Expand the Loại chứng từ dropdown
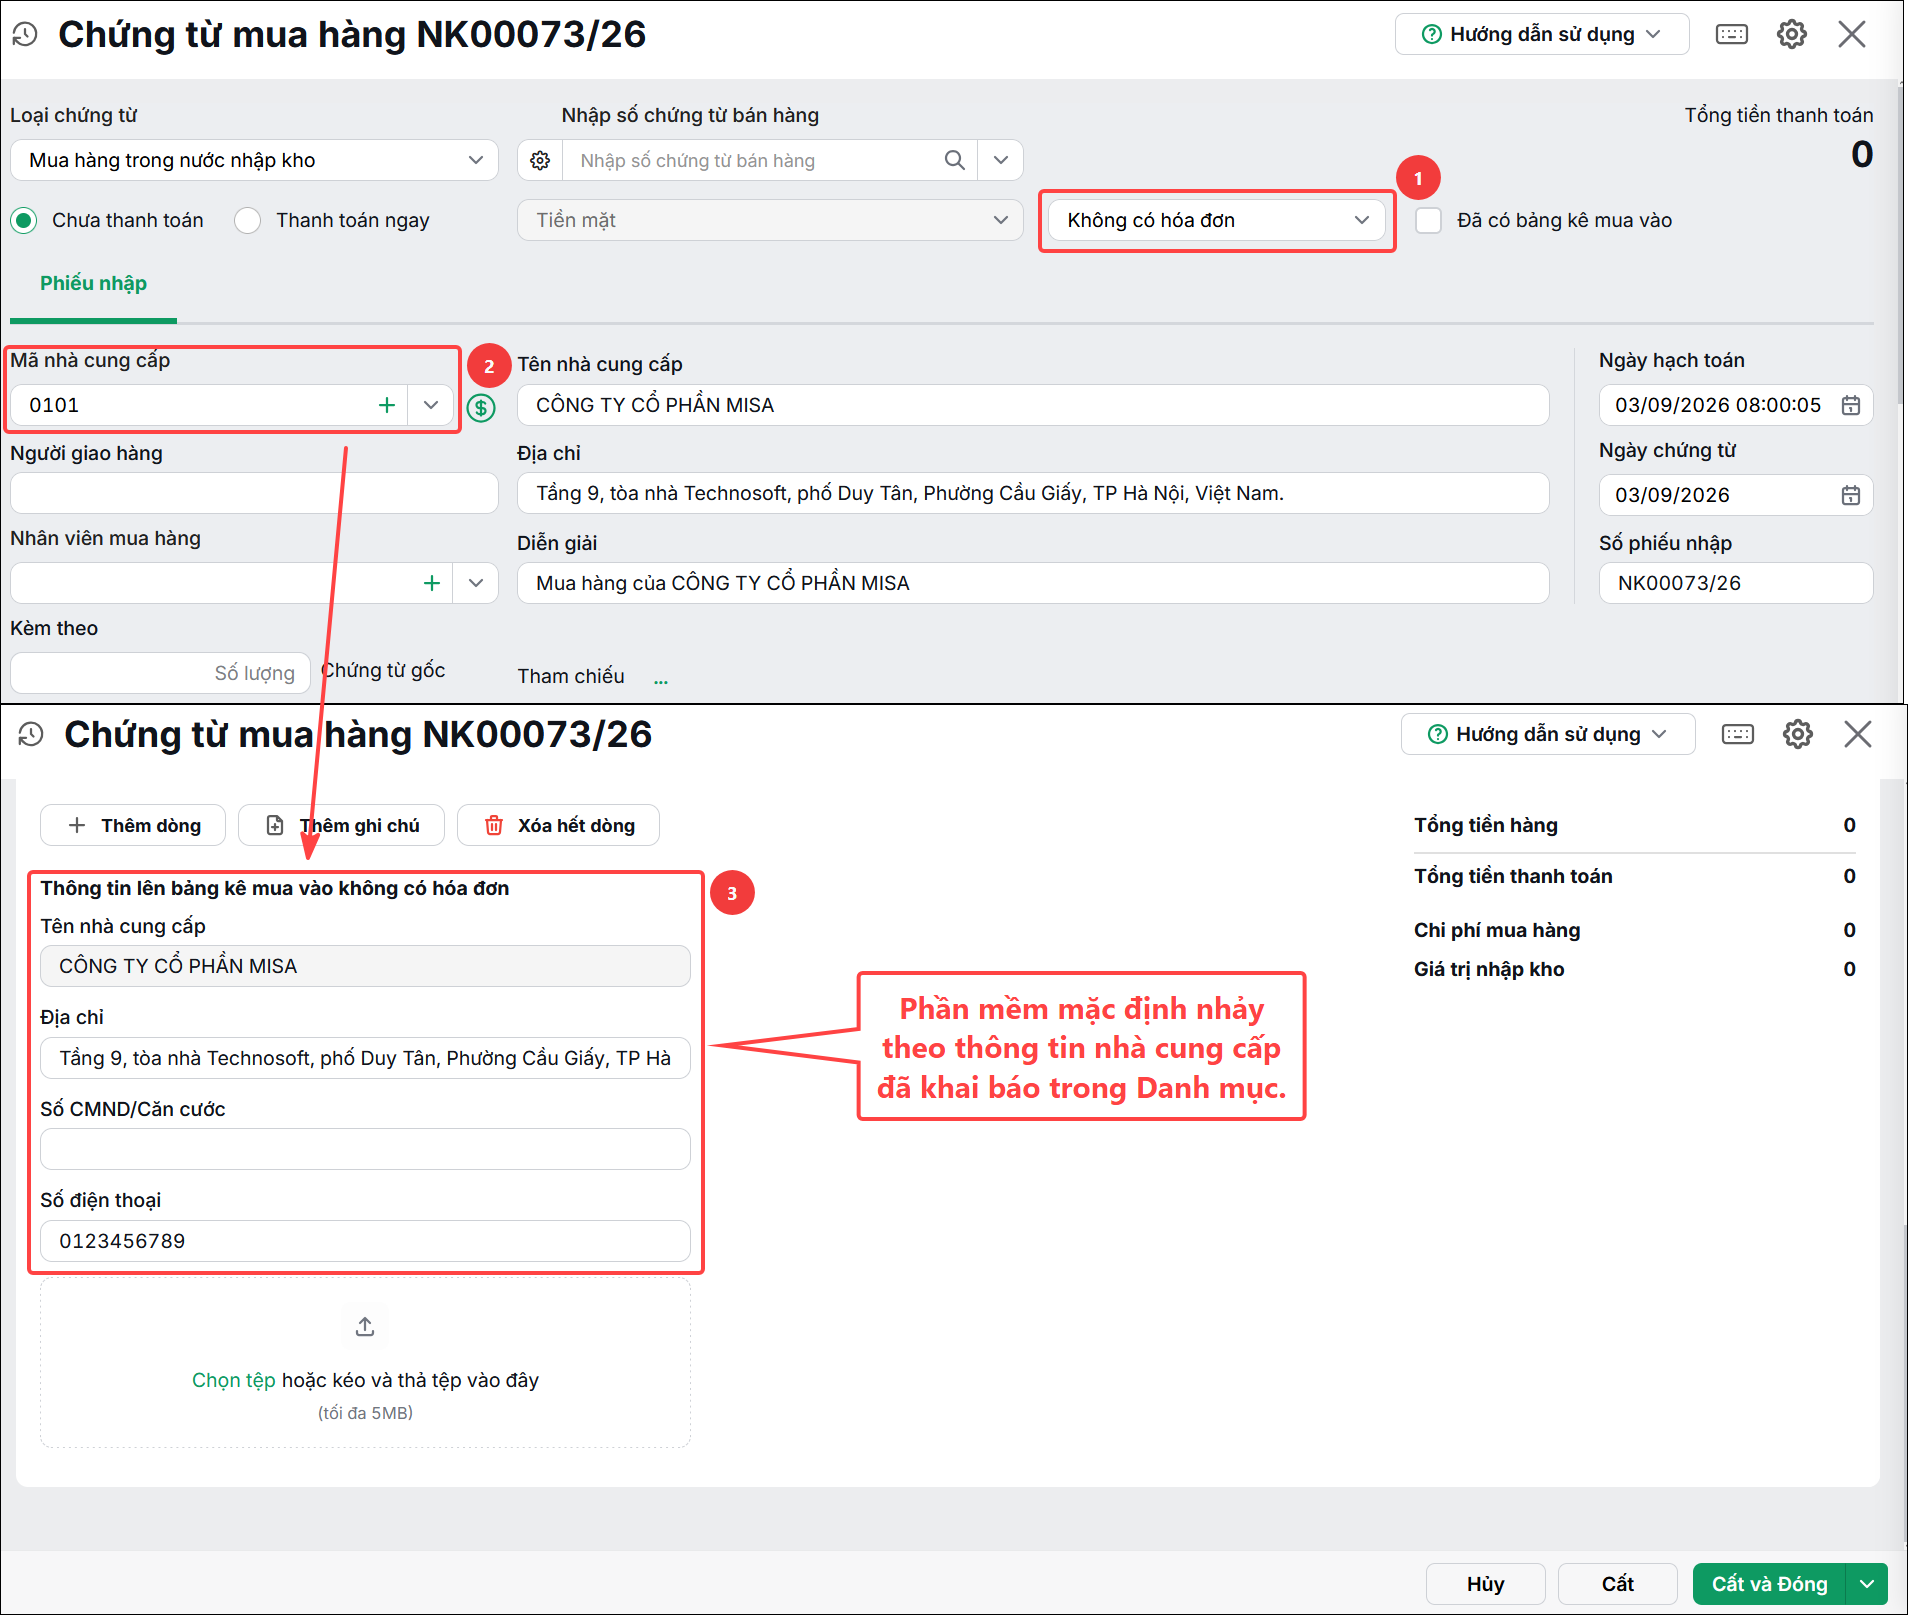 (x=254, y=160)
